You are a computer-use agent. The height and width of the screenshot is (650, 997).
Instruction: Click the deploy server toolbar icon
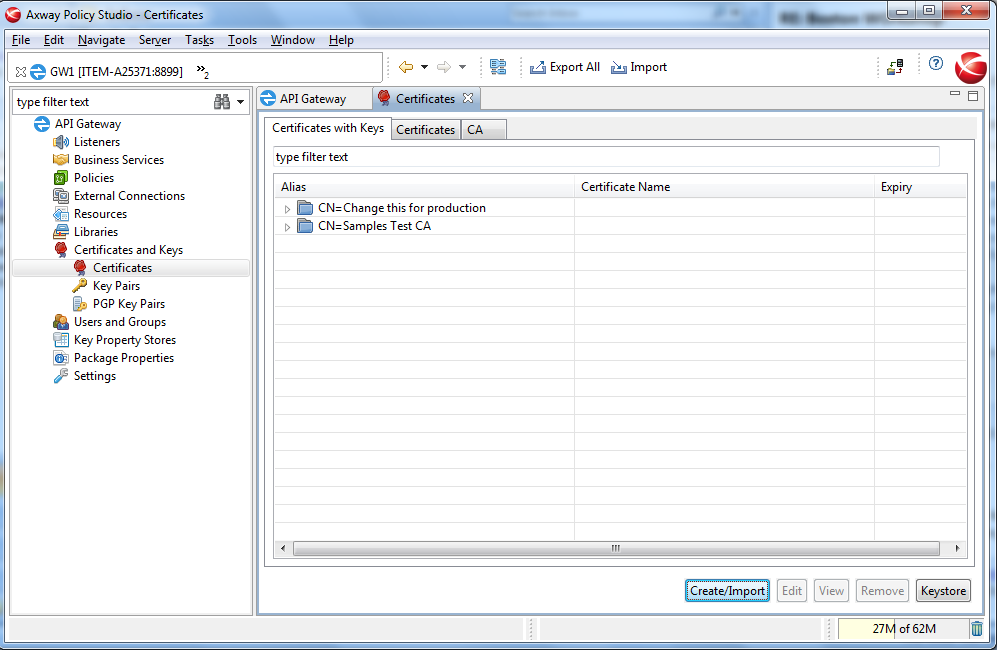895,67
